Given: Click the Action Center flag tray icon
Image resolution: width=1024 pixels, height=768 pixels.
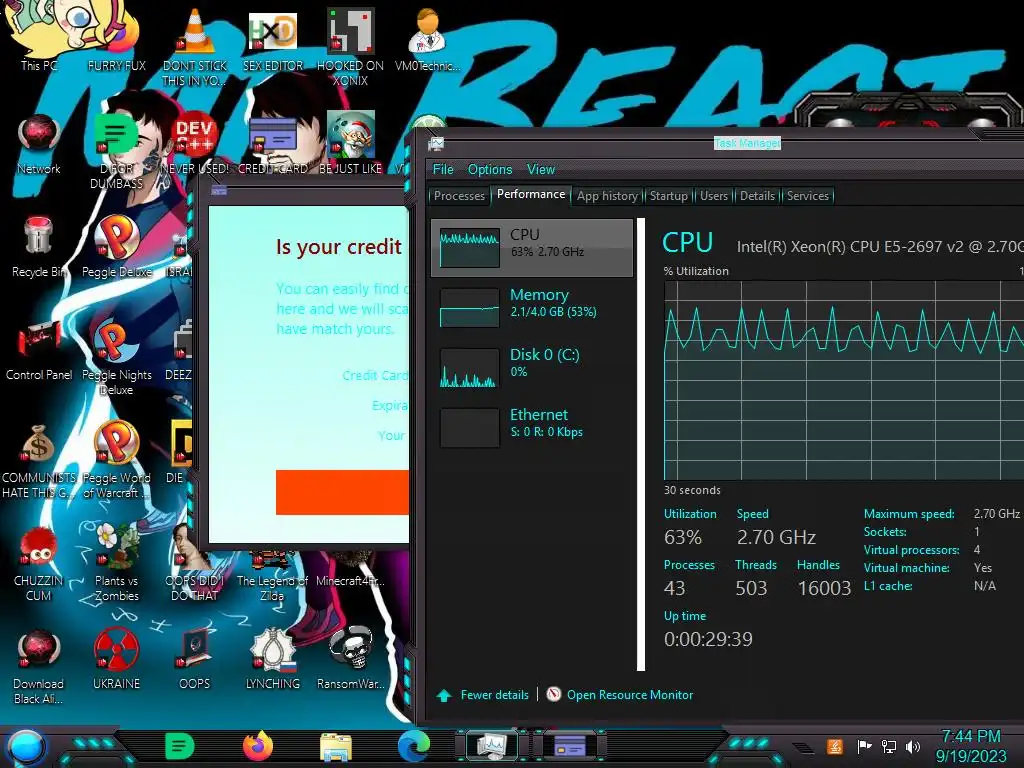Looking at the screenshot, I should pyautogui.click(x=864, y=746).
